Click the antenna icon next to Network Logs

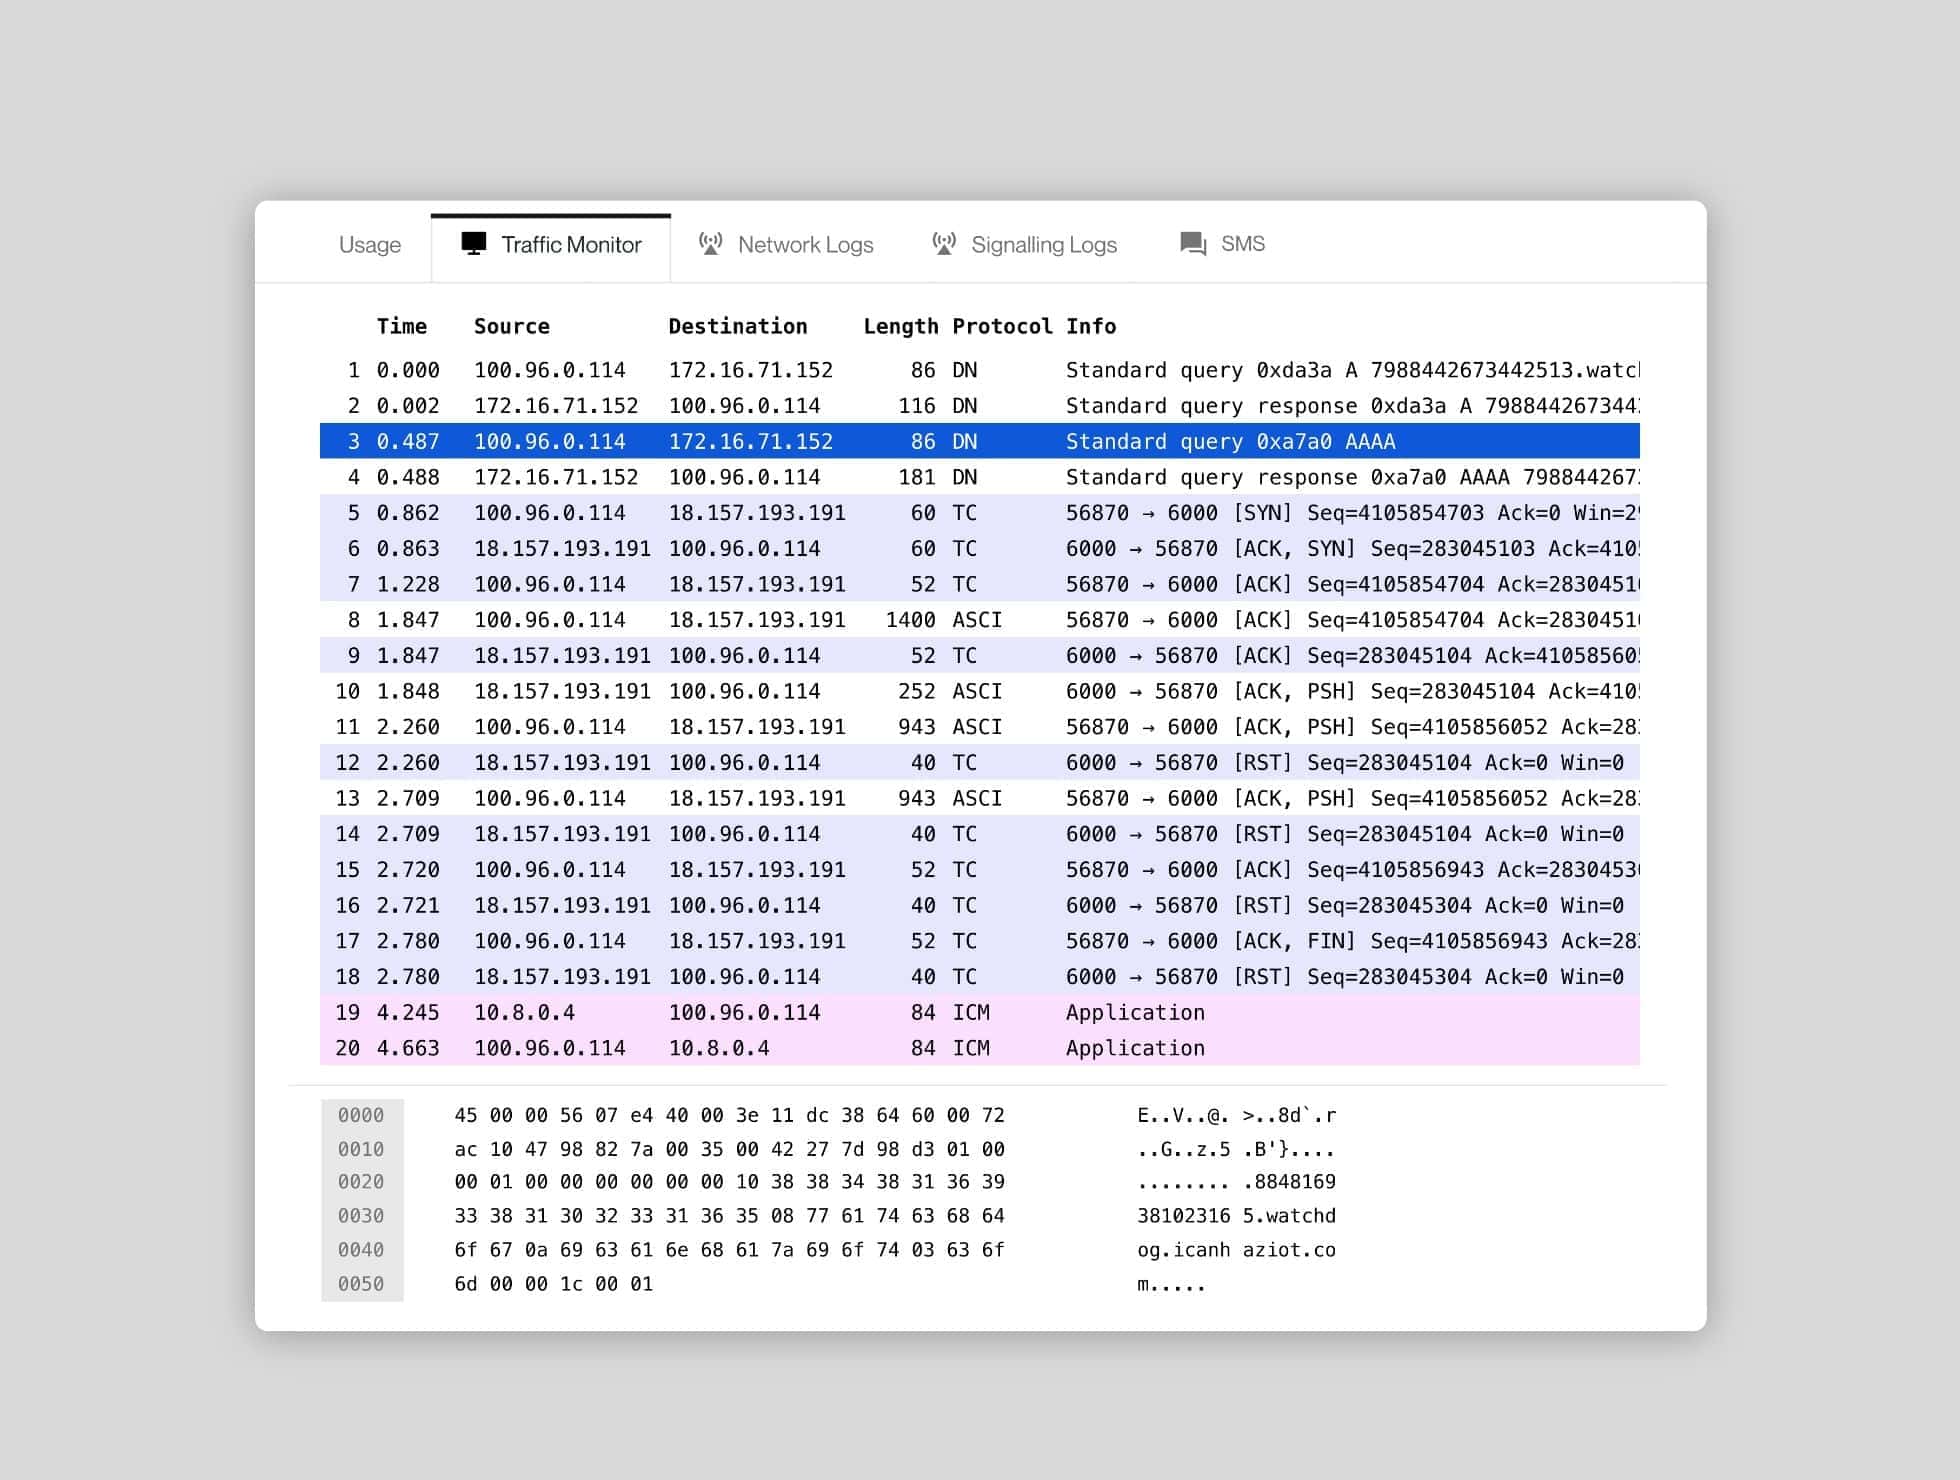tap(711, 243)
